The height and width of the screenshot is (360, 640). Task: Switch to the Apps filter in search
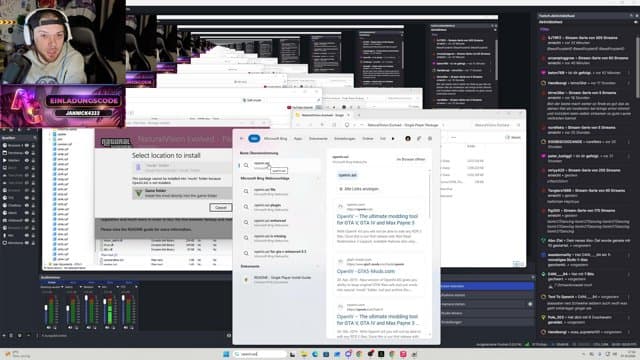point(298,139)
